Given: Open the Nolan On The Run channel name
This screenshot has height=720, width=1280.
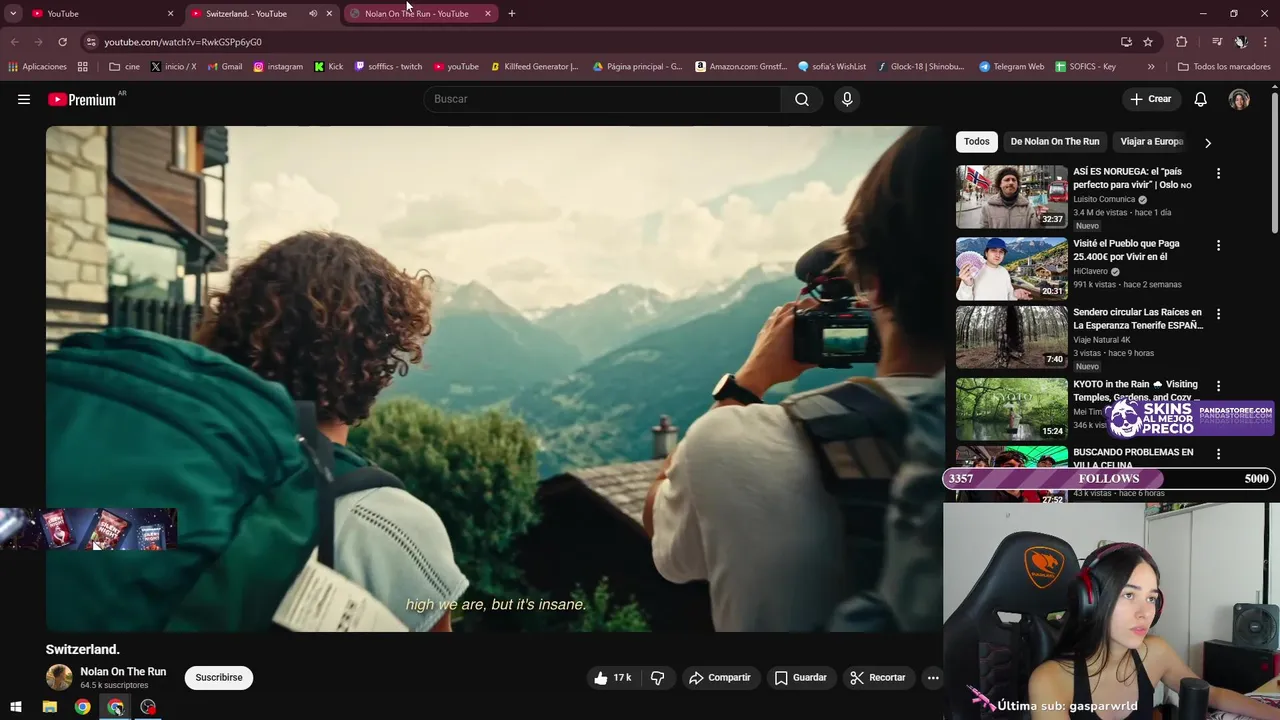Looking at the screenshot, I should pyautogui.click(x=123, y=671).
